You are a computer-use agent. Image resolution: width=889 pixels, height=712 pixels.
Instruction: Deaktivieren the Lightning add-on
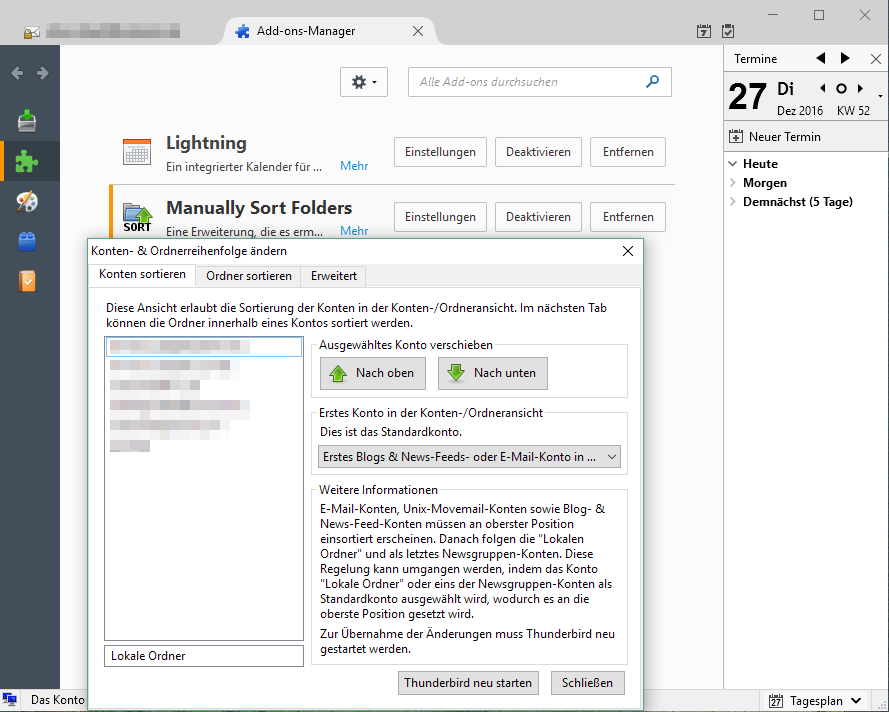[539, 152]
